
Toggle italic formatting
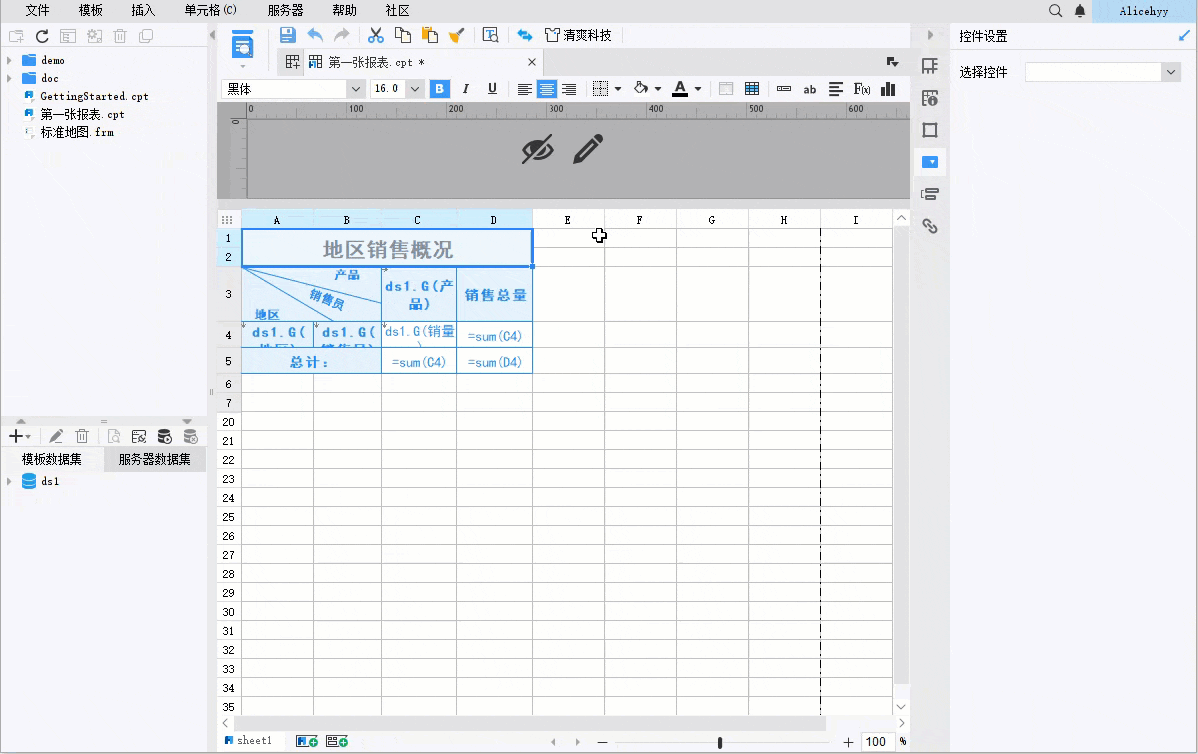coord(465,89)
